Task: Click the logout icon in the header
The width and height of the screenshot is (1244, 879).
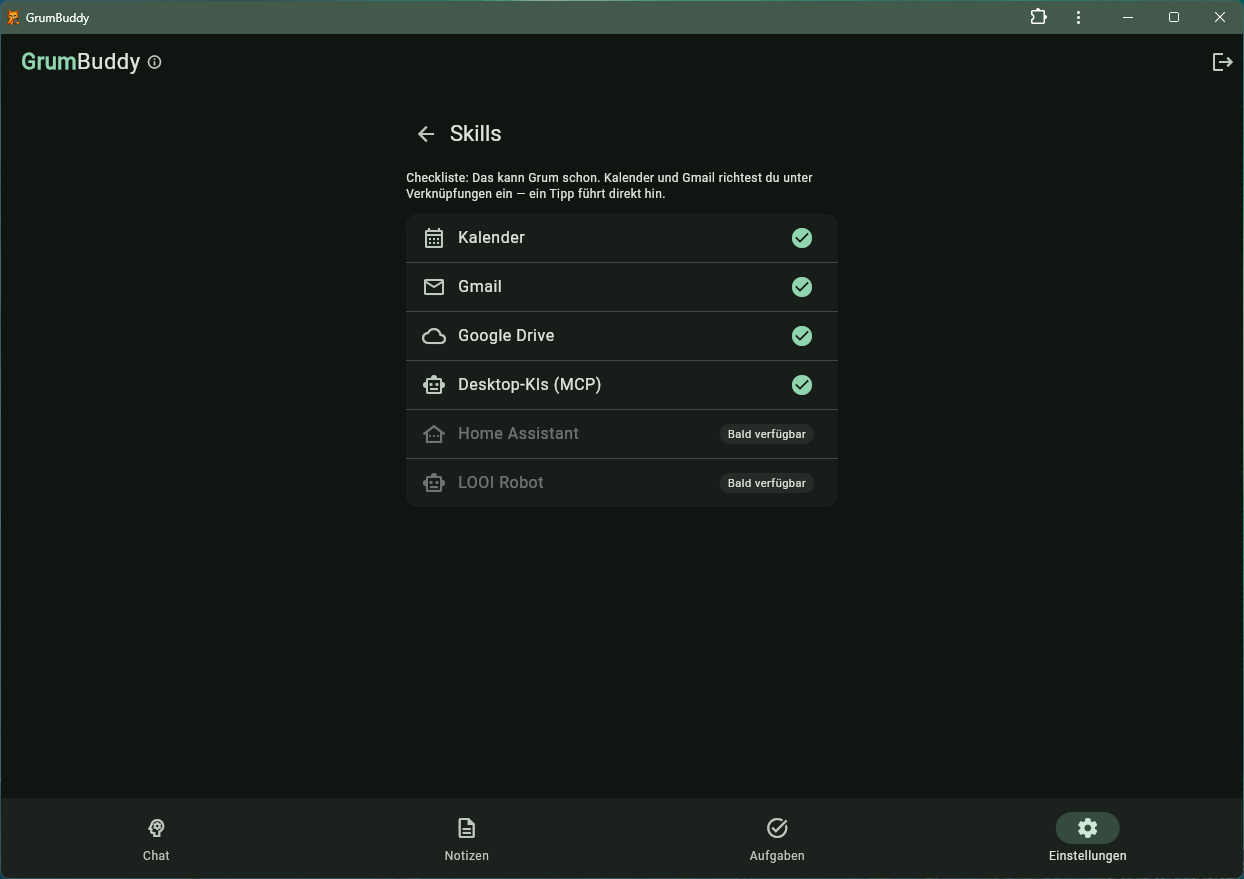Action: (1222, 62)
